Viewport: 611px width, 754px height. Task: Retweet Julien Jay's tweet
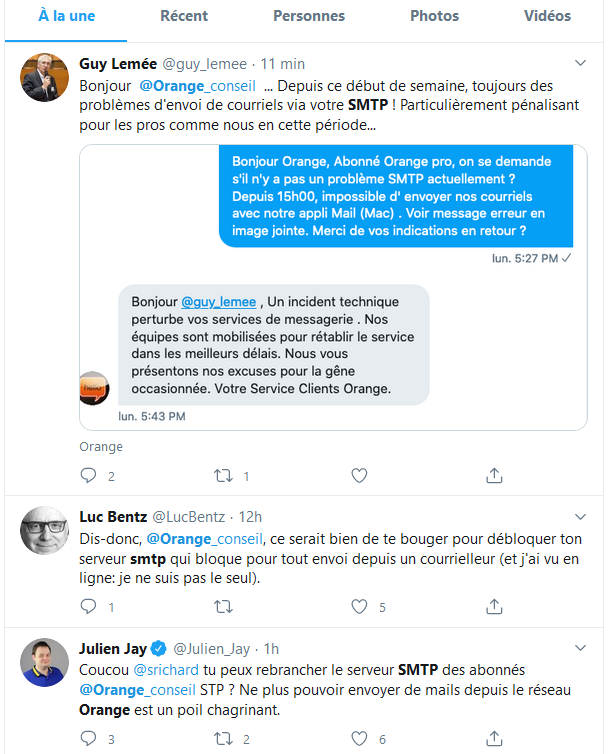click(224, 738)
